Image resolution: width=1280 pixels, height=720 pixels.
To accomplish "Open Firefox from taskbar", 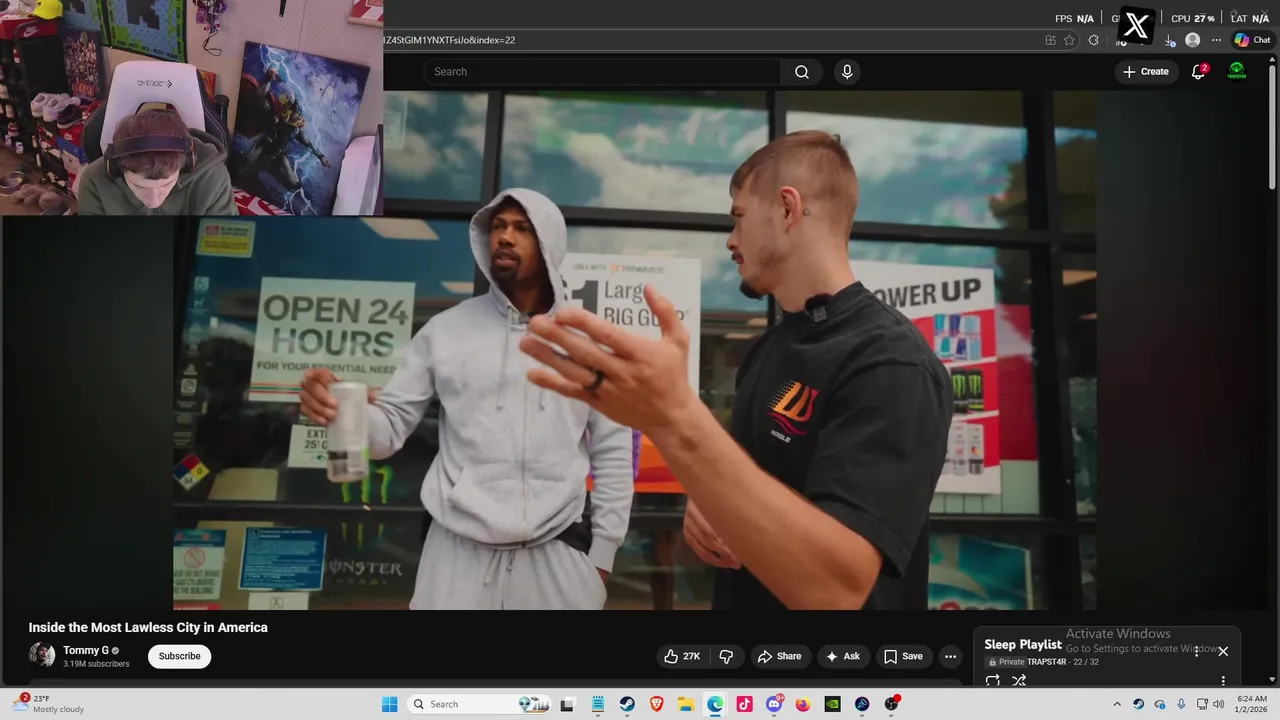I will tap(803, 704).
